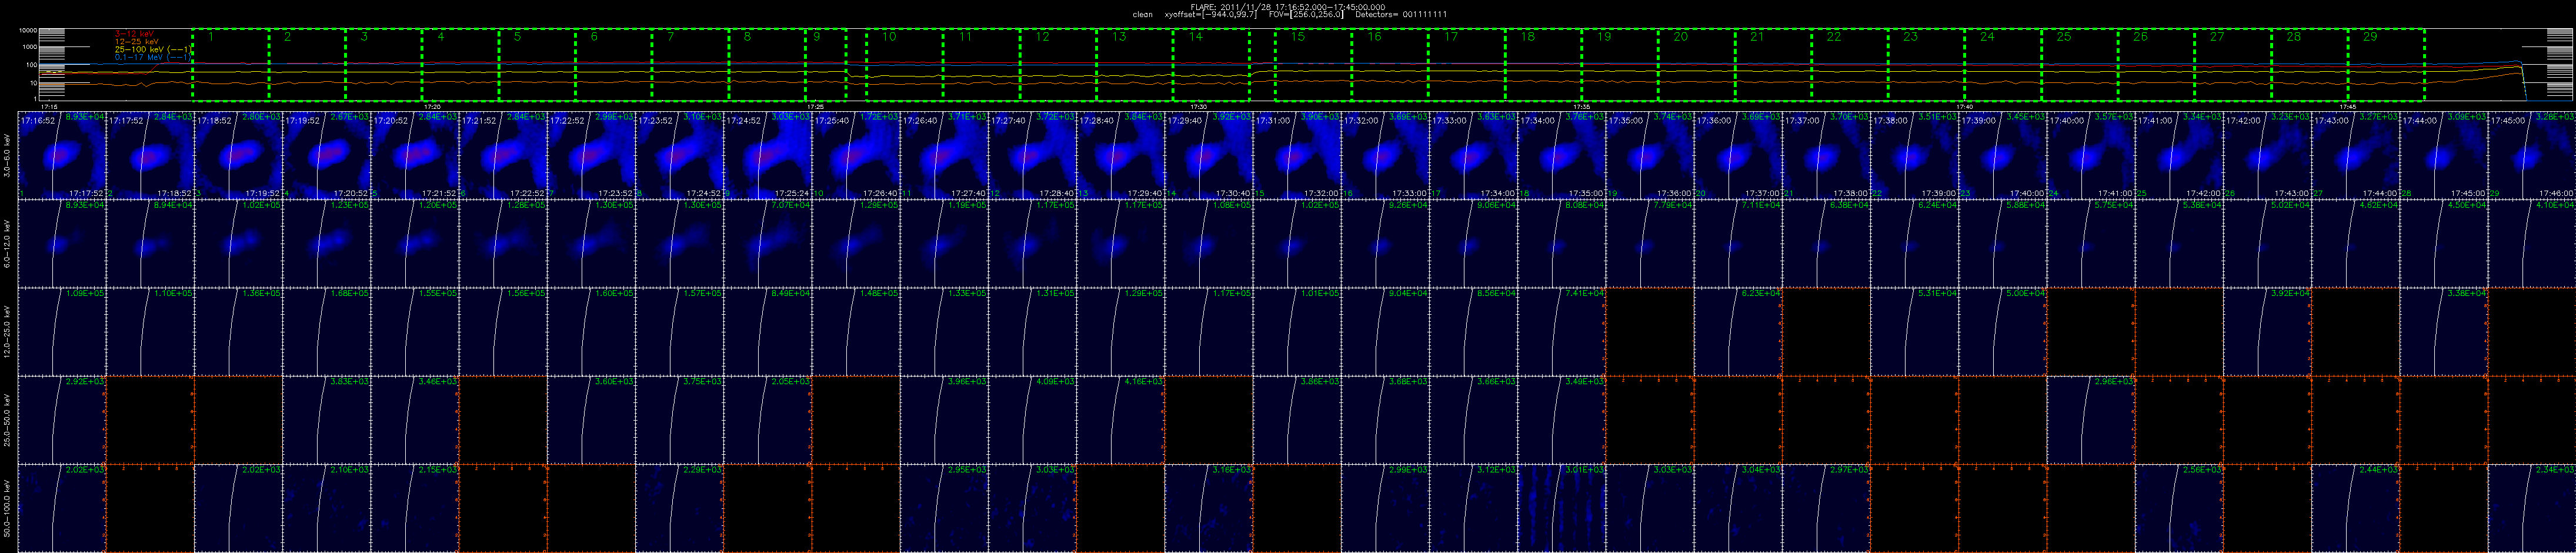
Task: Open the 3.0-6.0 keV image starting 17:29:40
Action: coord(1209,155)
